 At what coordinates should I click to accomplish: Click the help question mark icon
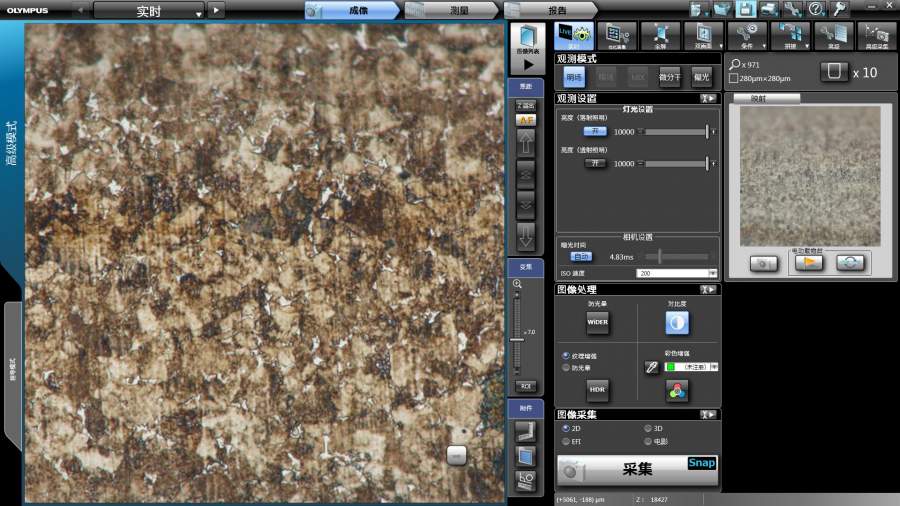[x=815, y=9]
